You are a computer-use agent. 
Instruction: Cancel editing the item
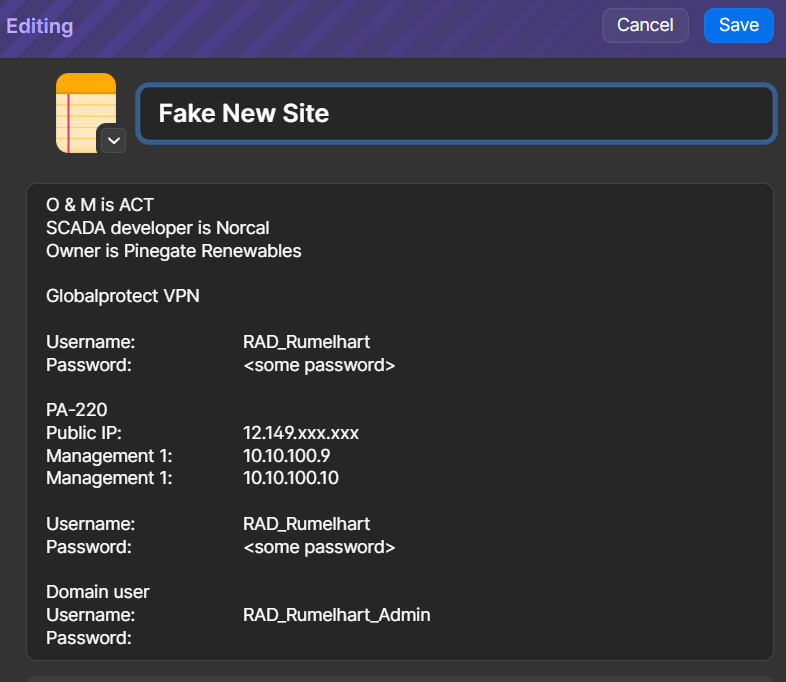[645, 25]
